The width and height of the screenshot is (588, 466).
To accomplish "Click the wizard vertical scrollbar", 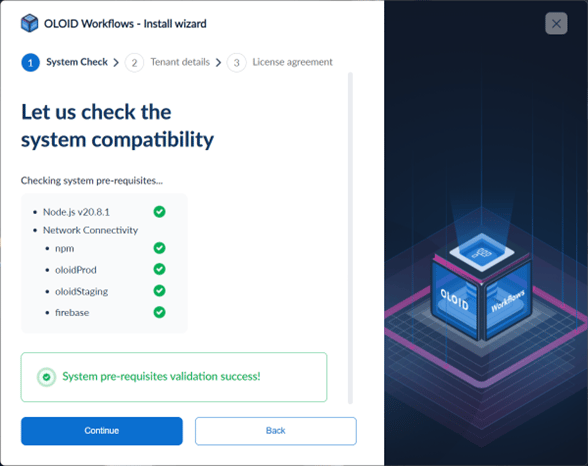I will [350, 238].
